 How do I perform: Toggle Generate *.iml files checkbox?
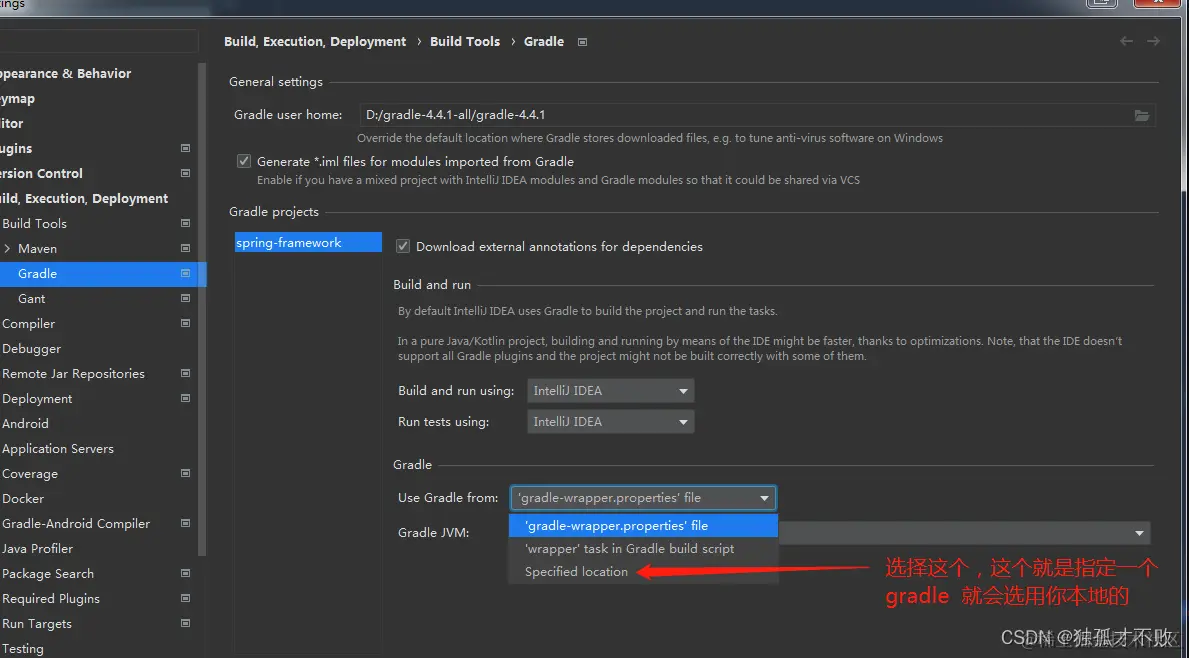244,161
